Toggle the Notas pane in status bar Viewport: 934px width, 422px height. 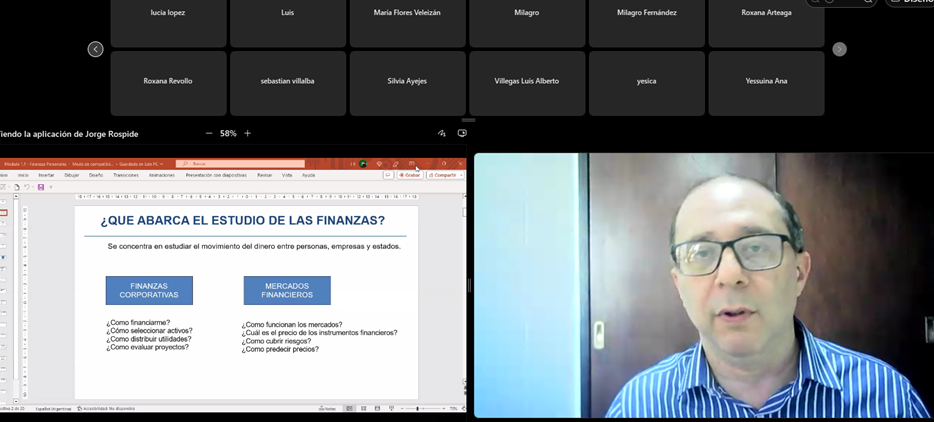pos(327,408)
